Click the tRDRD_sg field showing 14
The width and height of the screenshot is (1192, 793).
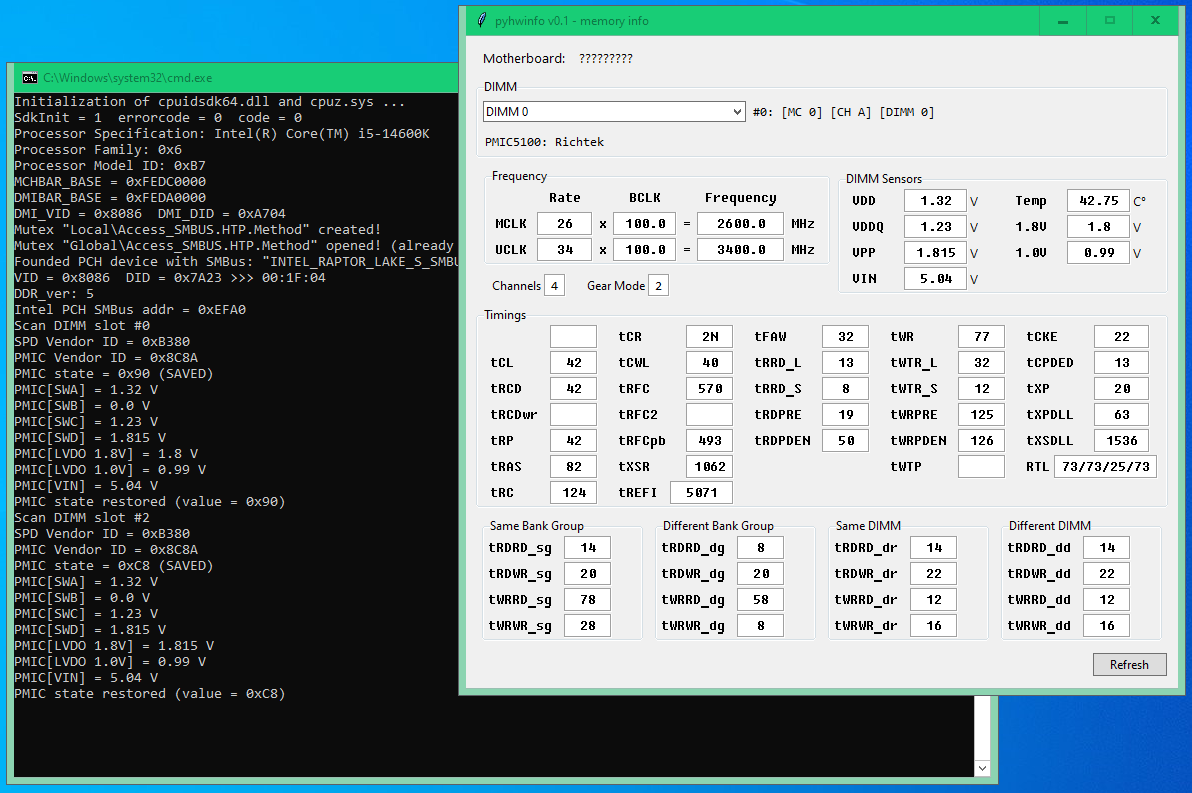point(588,547)
